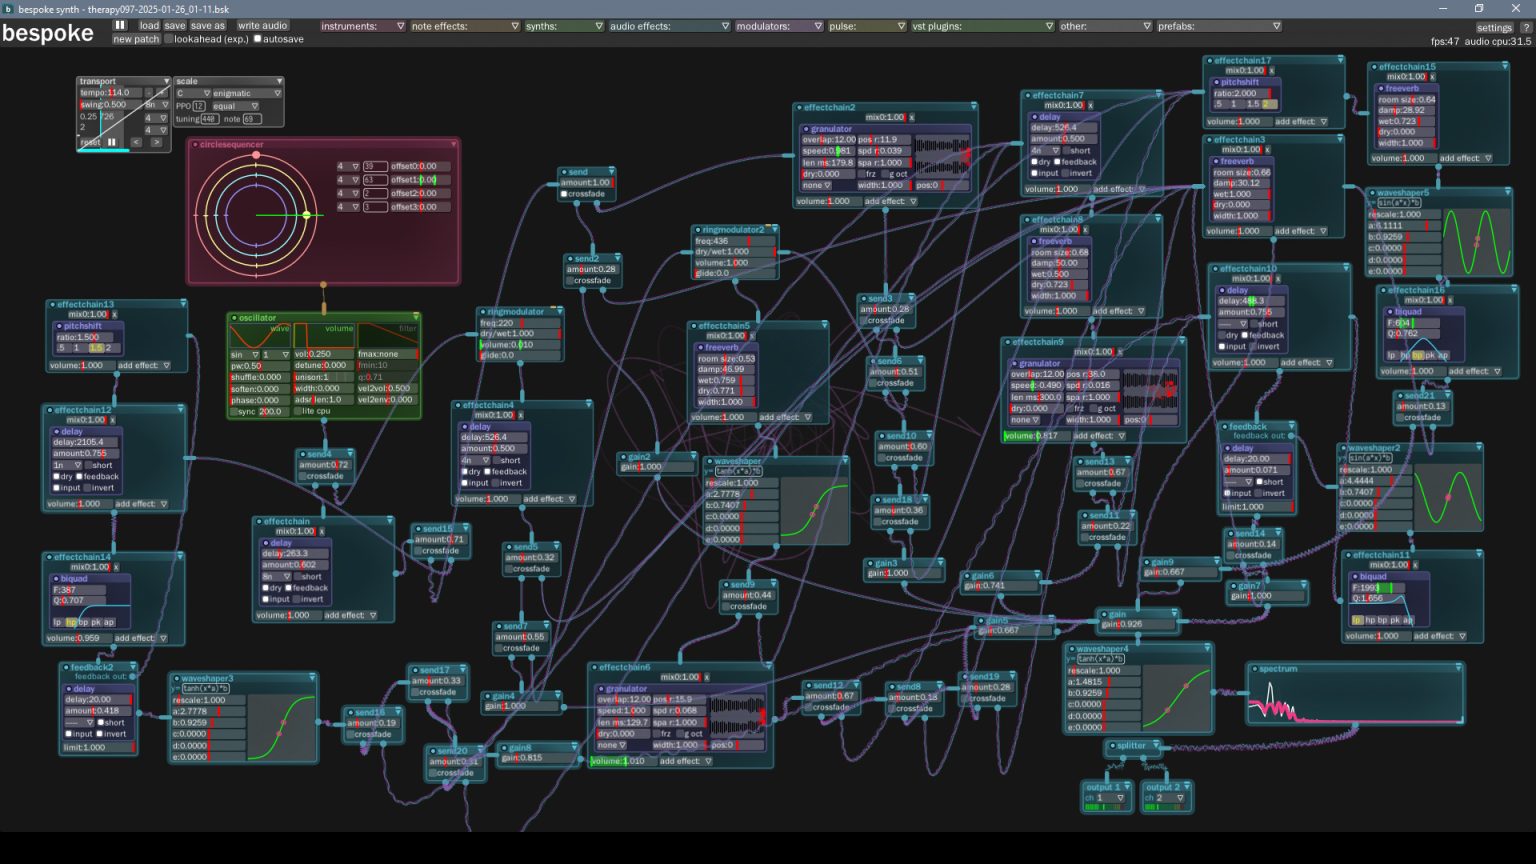This screenshot has width=1536, height=864.
Task: Click the pause icon in the transport module
Action: click(x=112, y=142)
